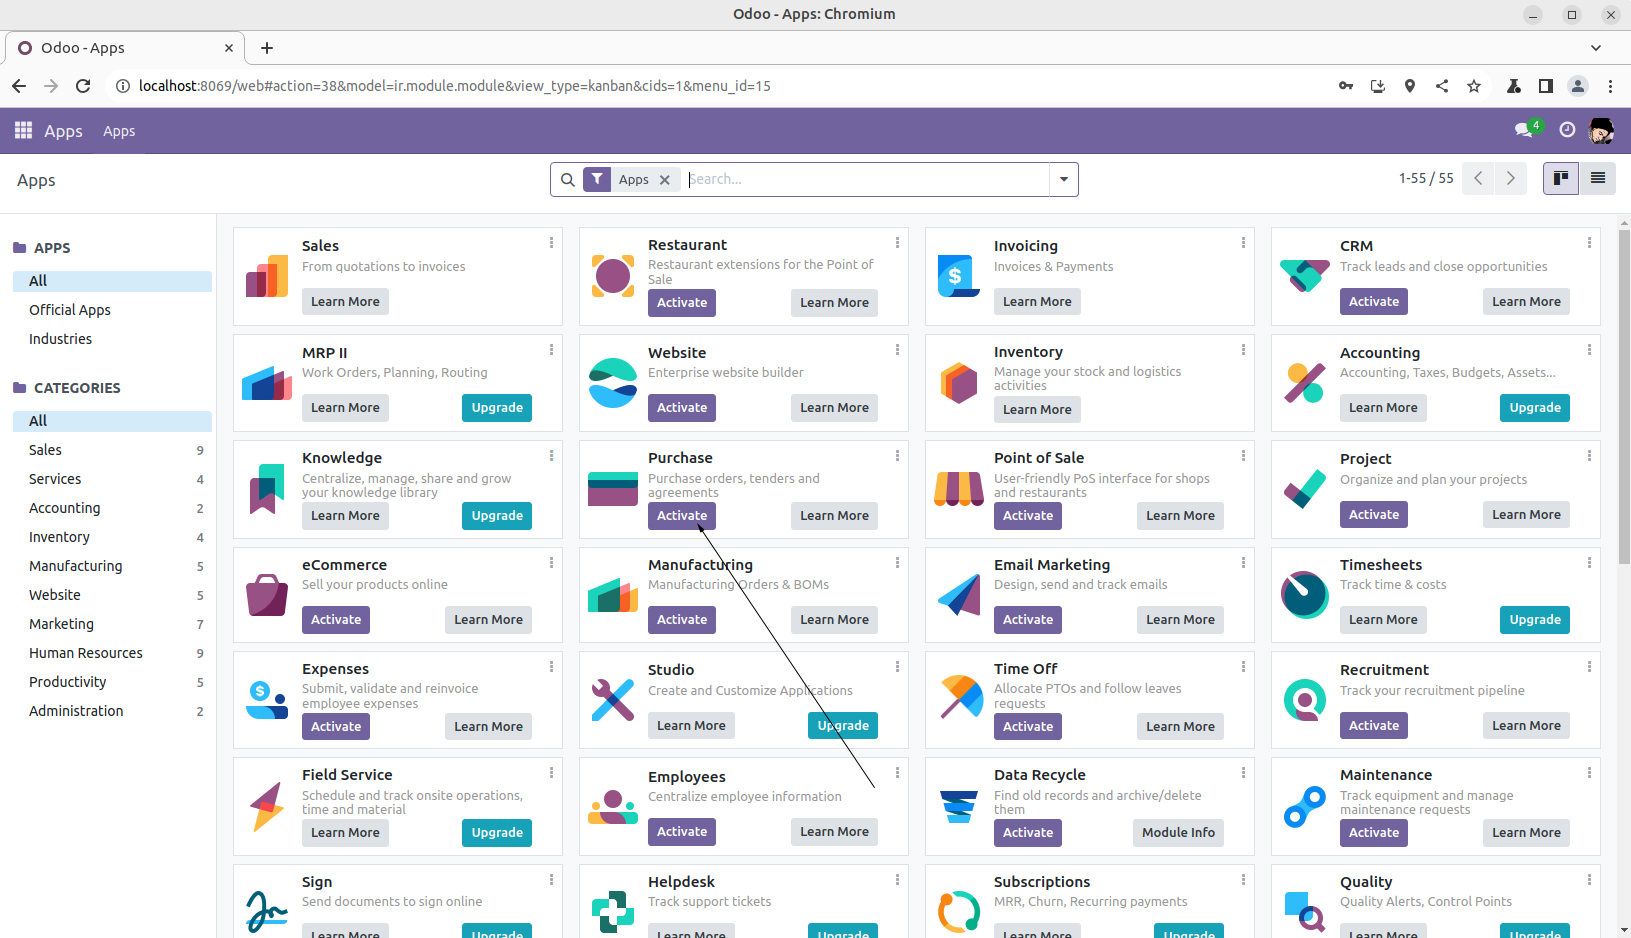The height and width of the screenshot is (938, 1631).
Task: Click the search magnifier icon
Action: 567,180
